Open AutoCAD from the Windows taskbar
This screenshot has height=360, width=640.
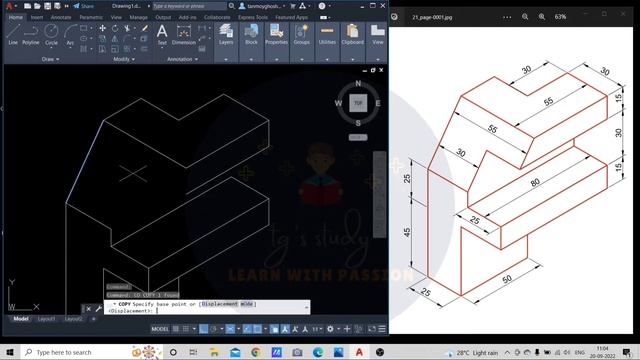(359, 352)
